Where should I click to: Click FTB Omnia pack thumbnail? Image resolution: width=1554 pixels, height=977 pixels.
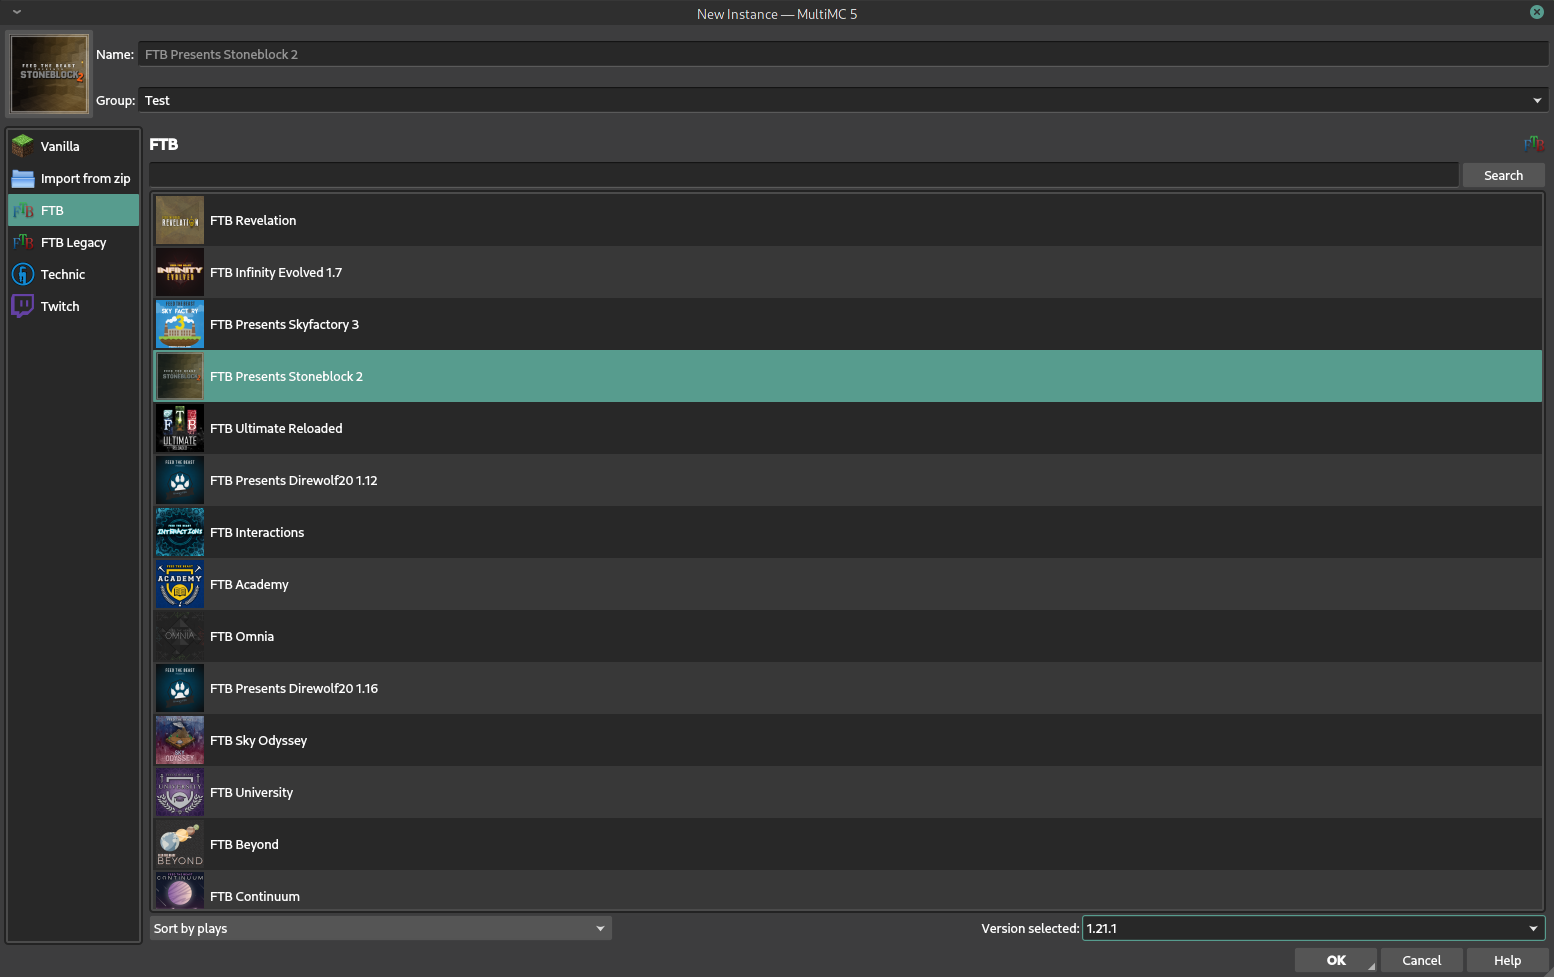coord(180,636)
